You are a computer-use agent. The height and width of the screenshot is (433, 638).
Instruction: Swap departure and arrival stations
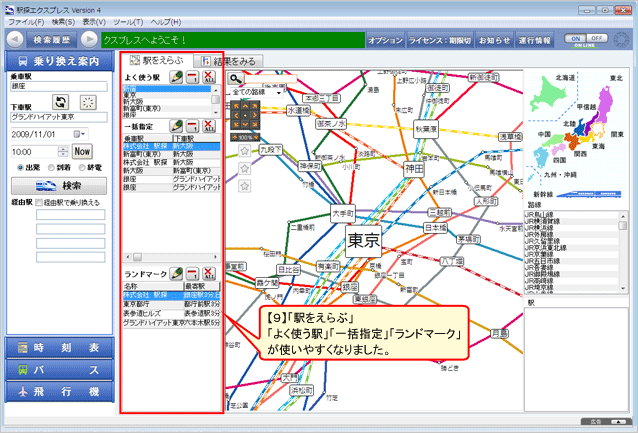[59, 102]
